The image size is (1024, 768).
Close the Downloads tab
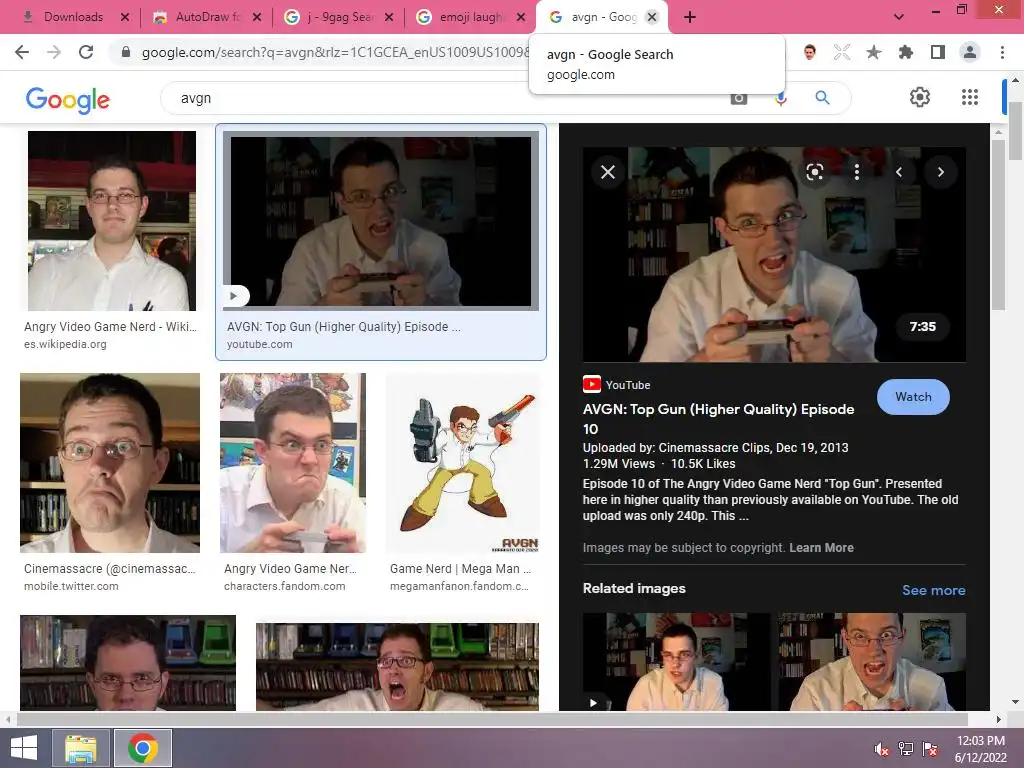click(125, 17)
